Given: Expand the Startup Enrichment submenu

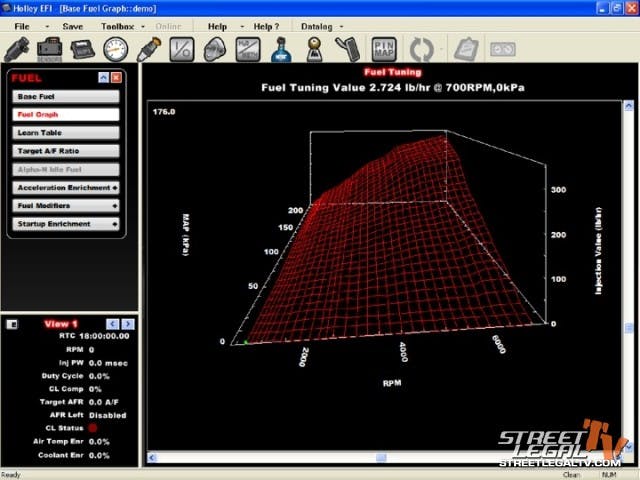Looking at the screenshot, I should 67,224.
